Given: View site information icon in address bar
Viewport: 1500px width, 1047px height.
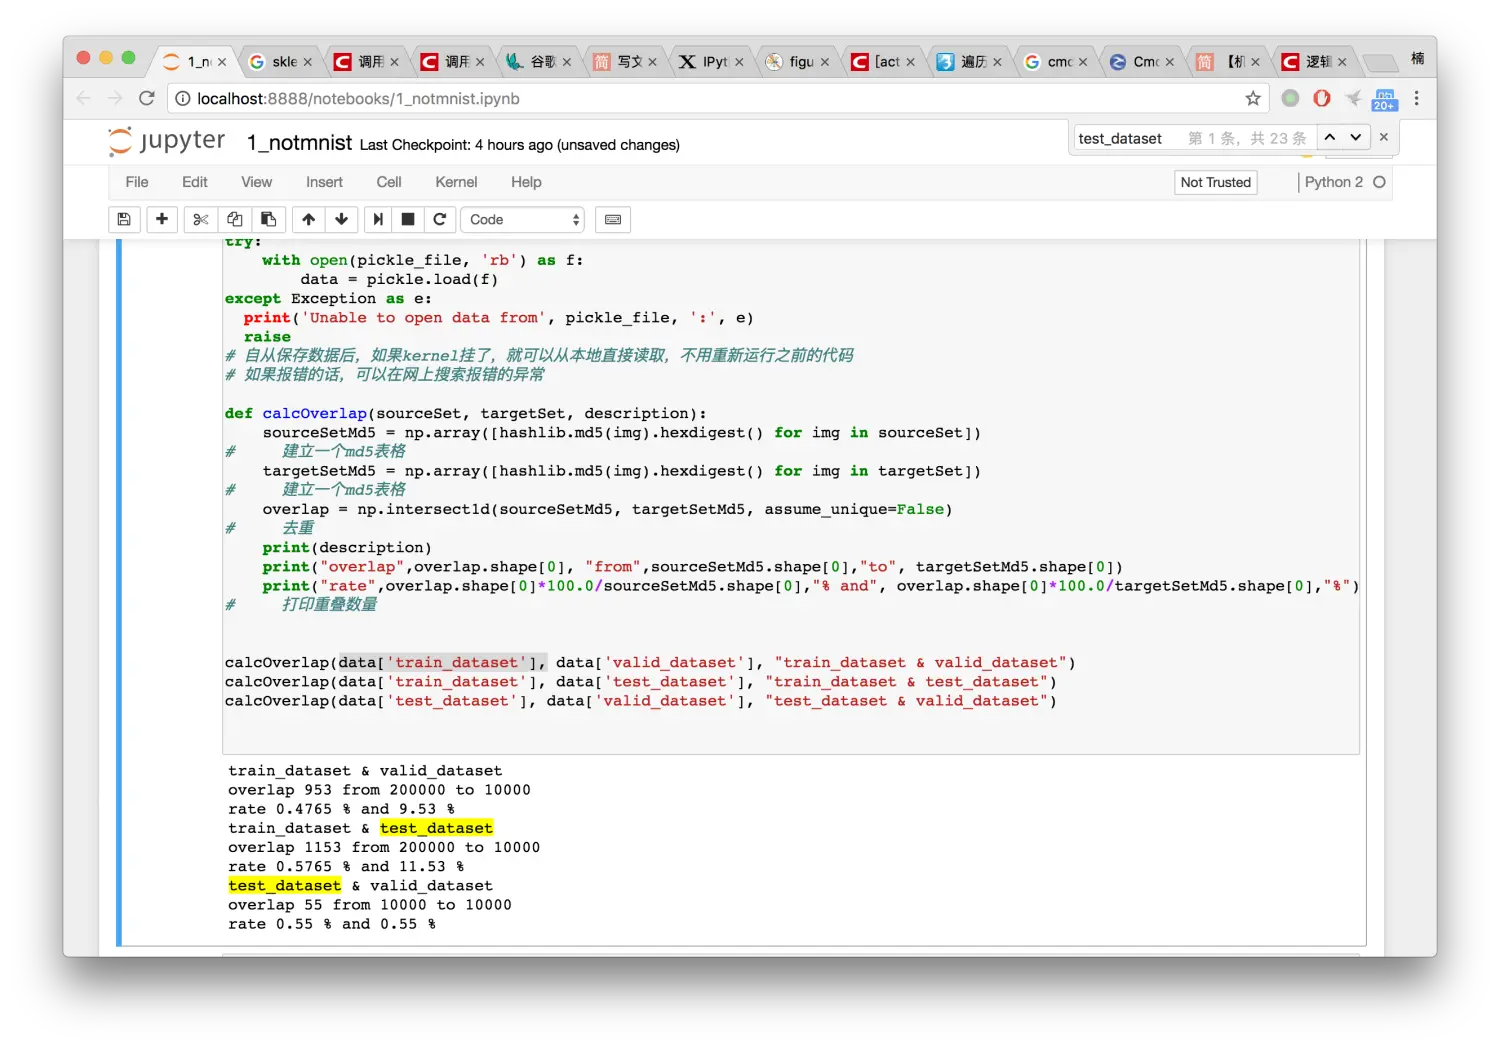Looking at the screenshot, I should click(x=182, y=98).
